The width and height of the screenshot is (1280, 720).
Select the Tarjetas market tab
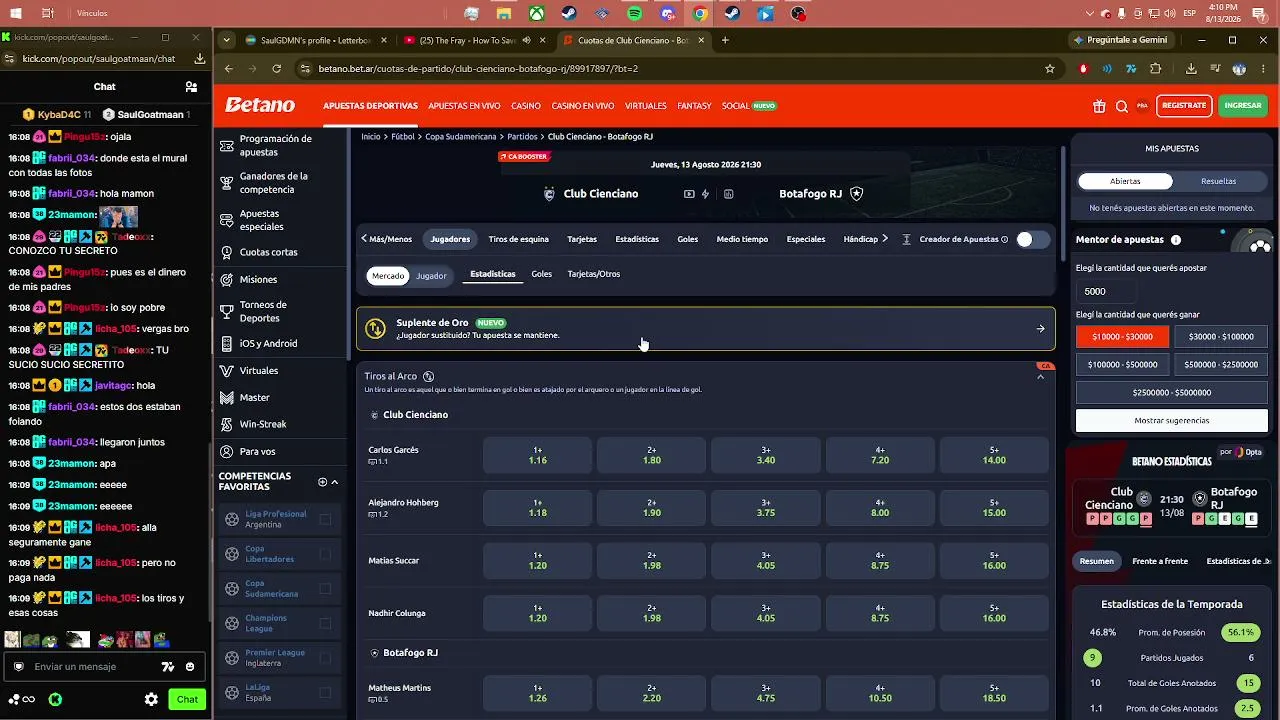pyautogui.click(x=582, y=240)
